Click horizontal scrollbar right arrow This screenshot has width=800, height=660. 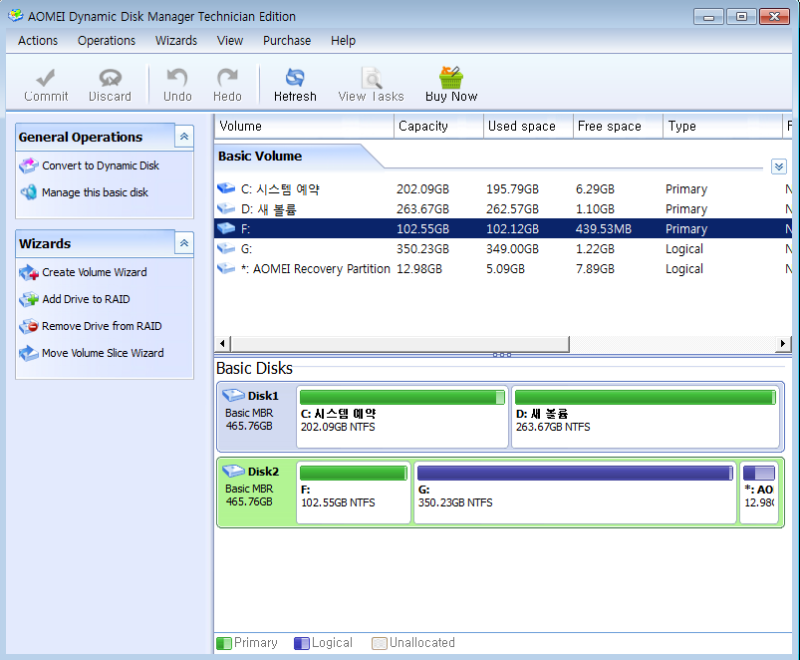pyautogui.click(x=783, y=344)
